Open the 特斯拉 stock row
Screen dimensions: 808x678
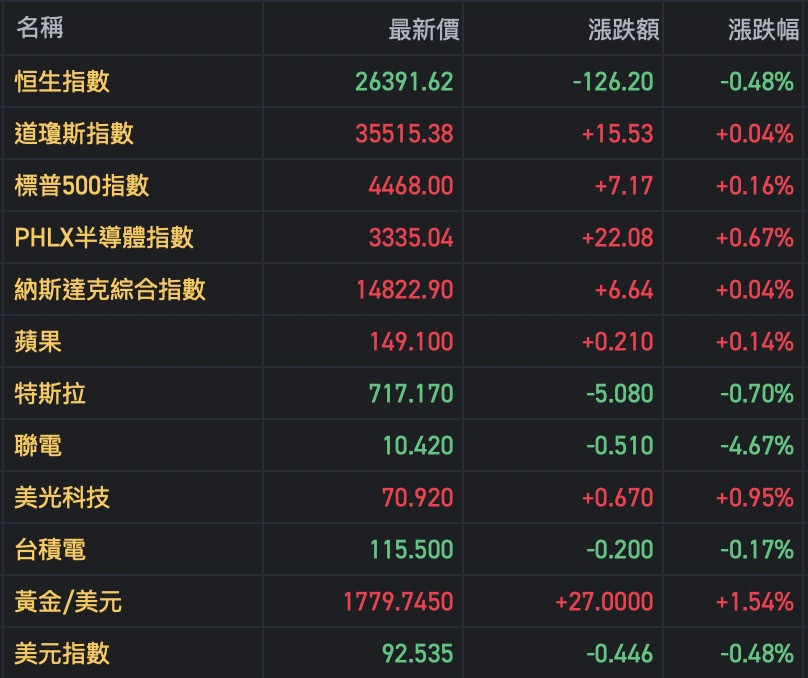tap(50, 394)
